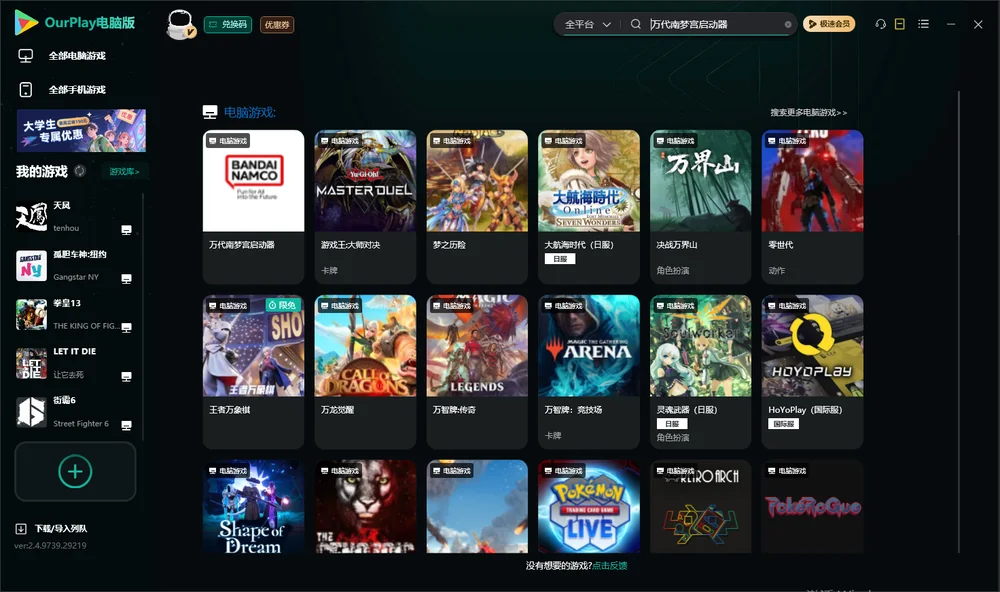Select the 万智牌:竞技场 Arena card
This screenshot has width=1000, height=592.
(589, 372)
